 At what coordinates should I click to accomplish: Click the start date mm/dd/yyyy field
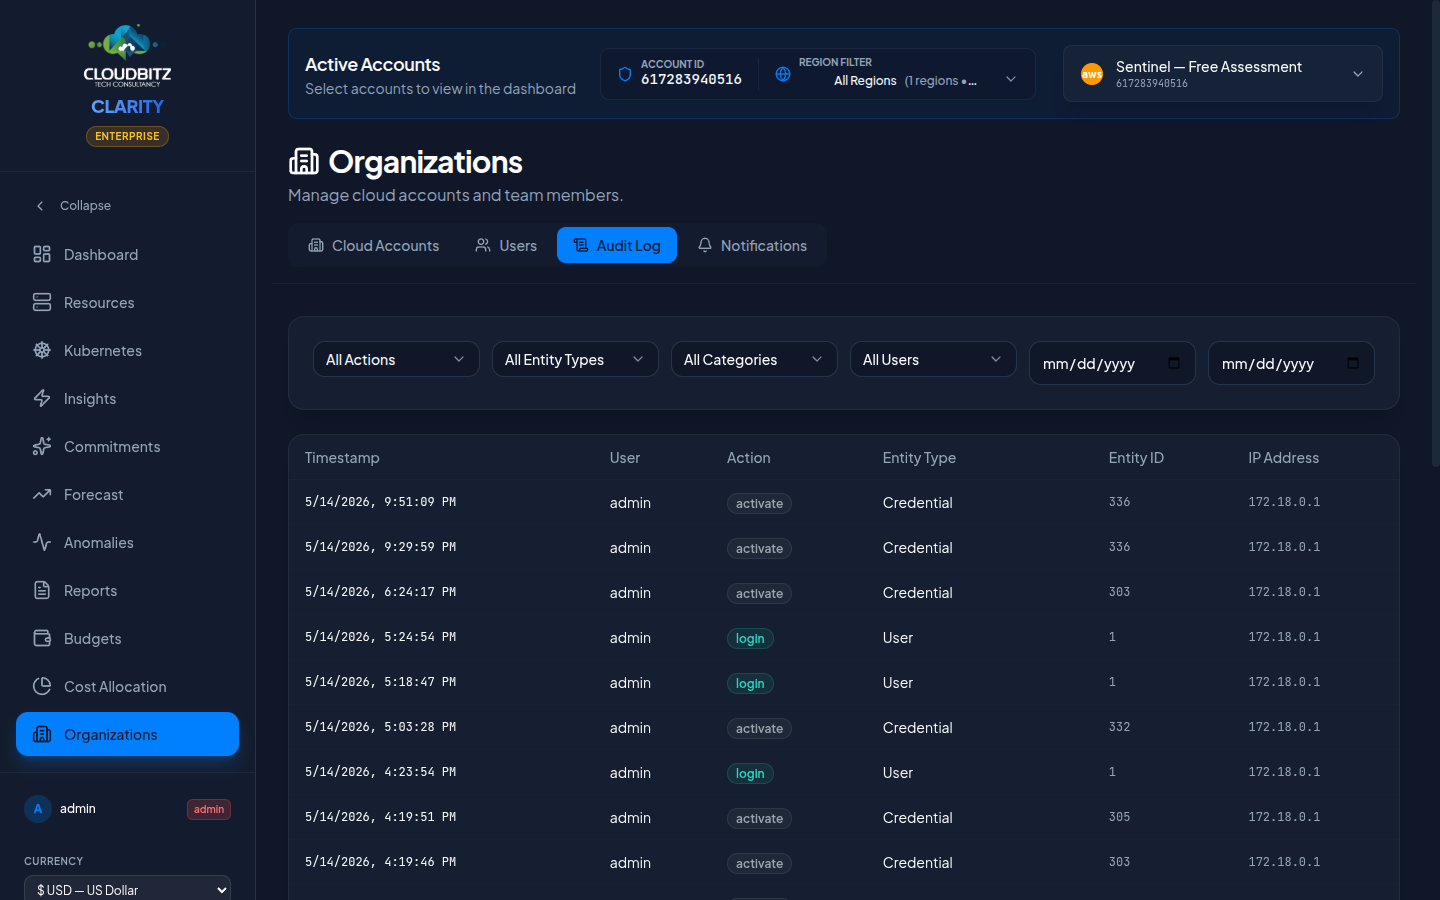coord(1112,363)
